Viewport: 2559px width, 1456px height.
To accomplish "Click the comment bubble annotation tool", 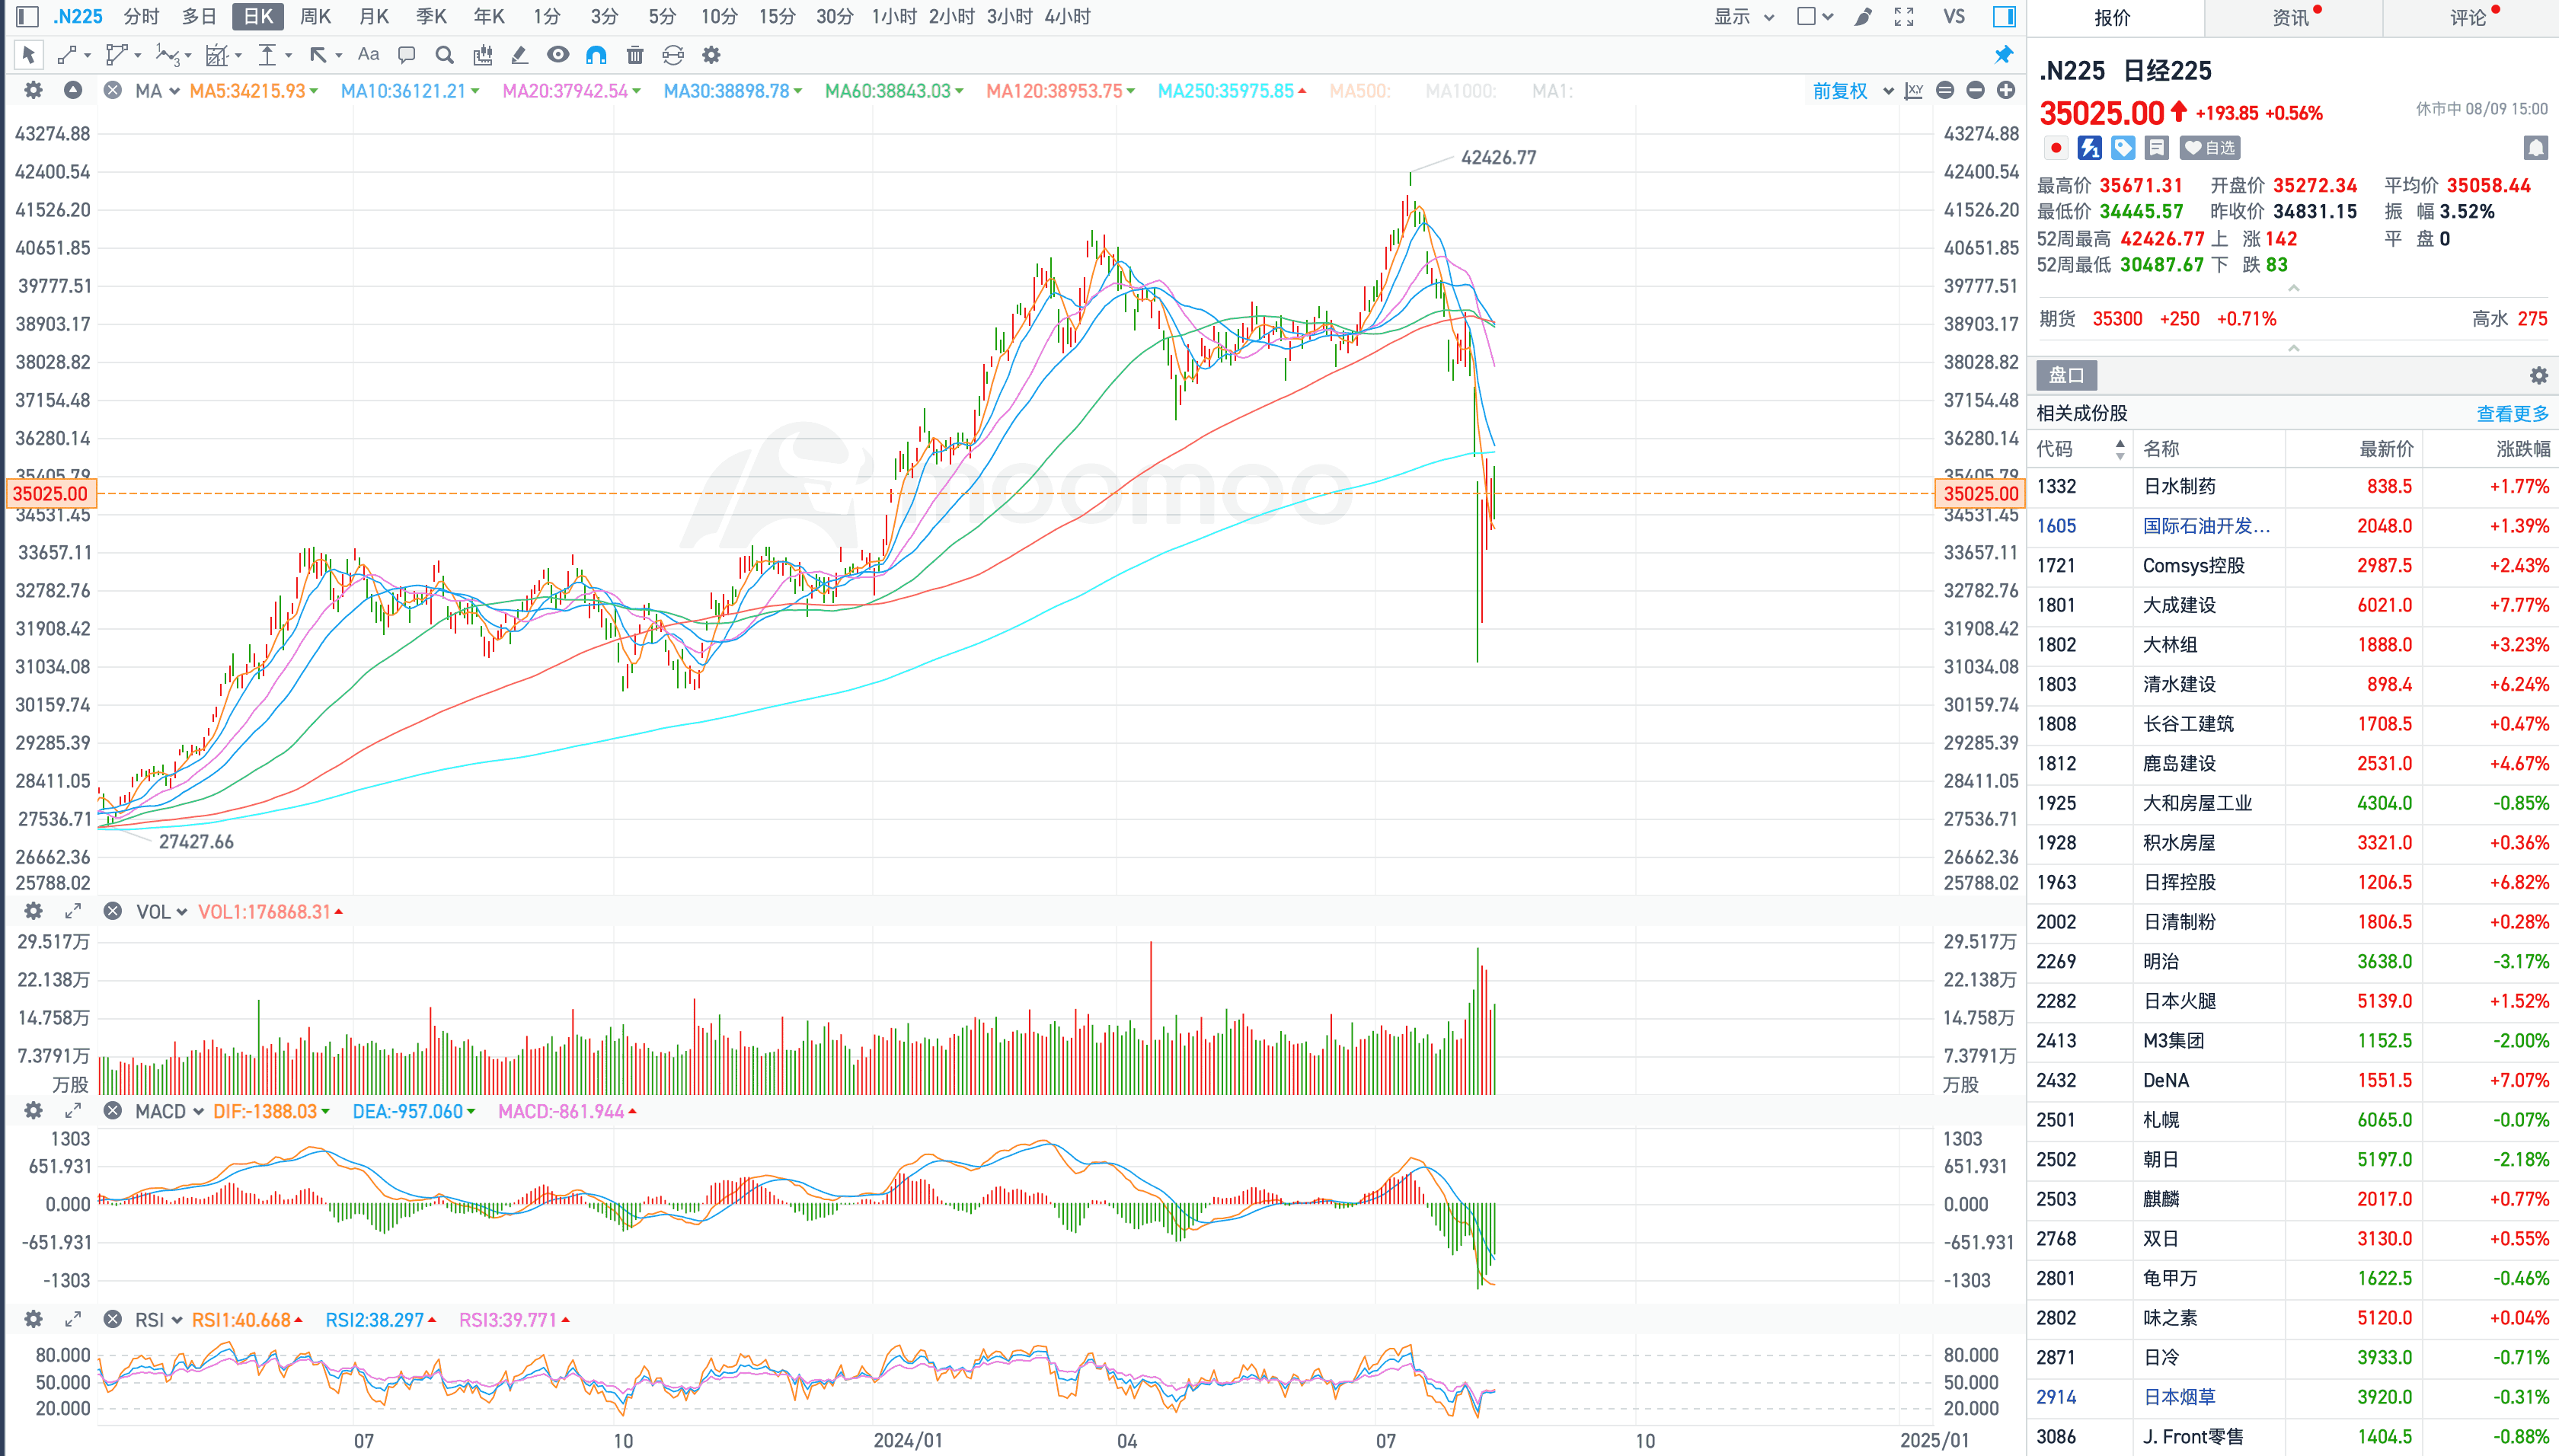I will 406,55.
